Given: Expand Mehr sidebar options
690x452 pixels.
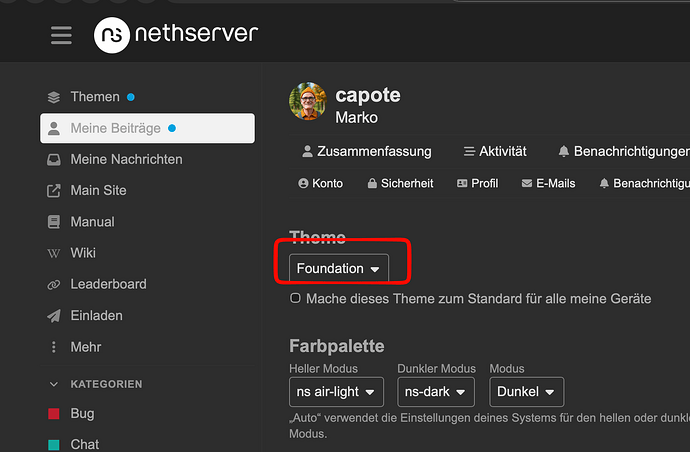Looking at the screenshot, I should tap(86, 347).
